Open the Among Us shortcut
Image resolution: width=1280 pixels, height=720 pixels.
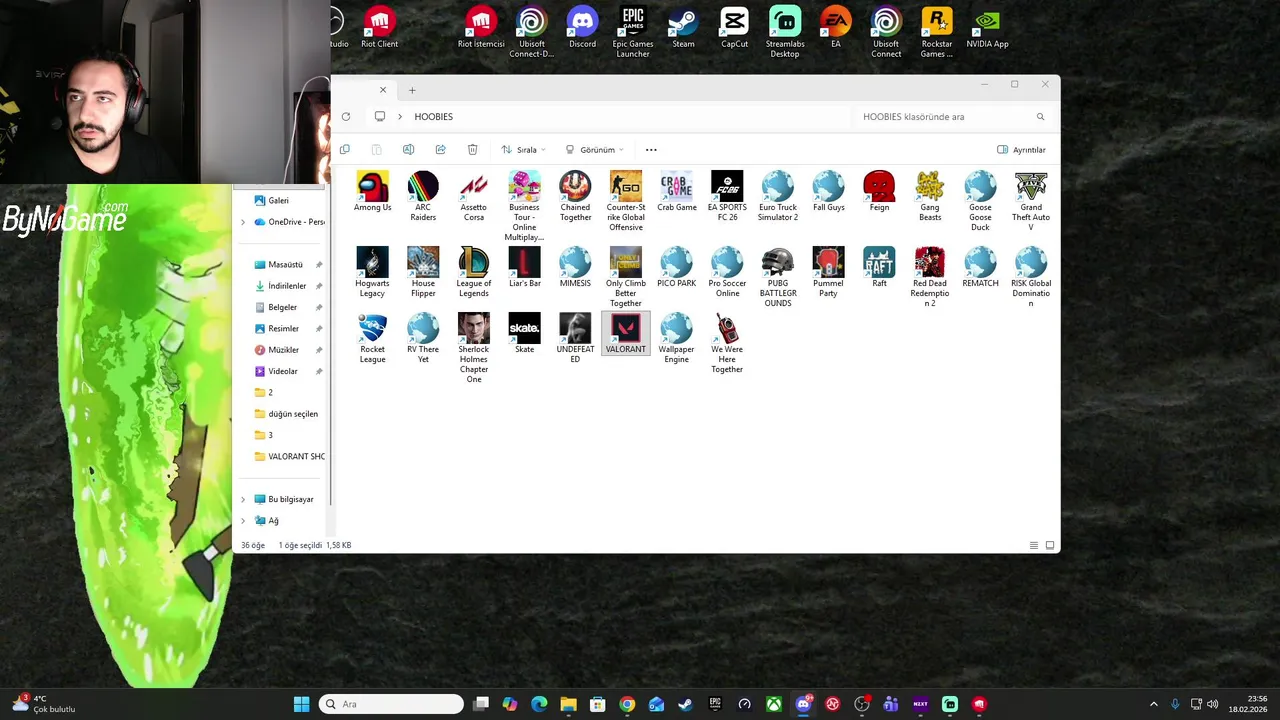coord(372,186)
